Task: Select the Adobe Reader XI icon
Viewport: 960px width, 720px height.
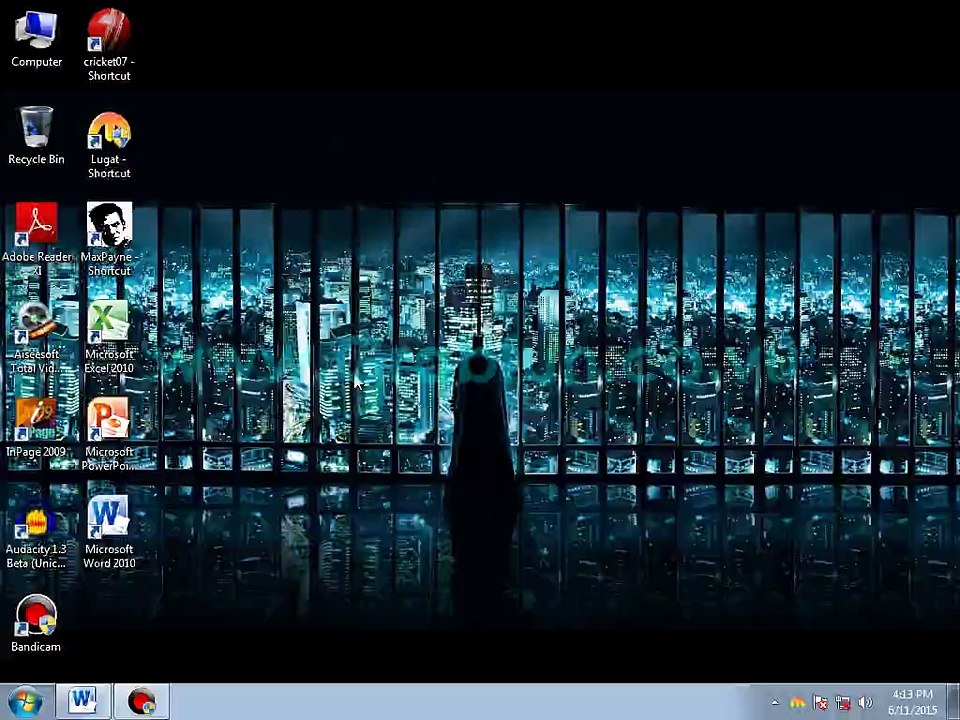Action: point(37,239)
